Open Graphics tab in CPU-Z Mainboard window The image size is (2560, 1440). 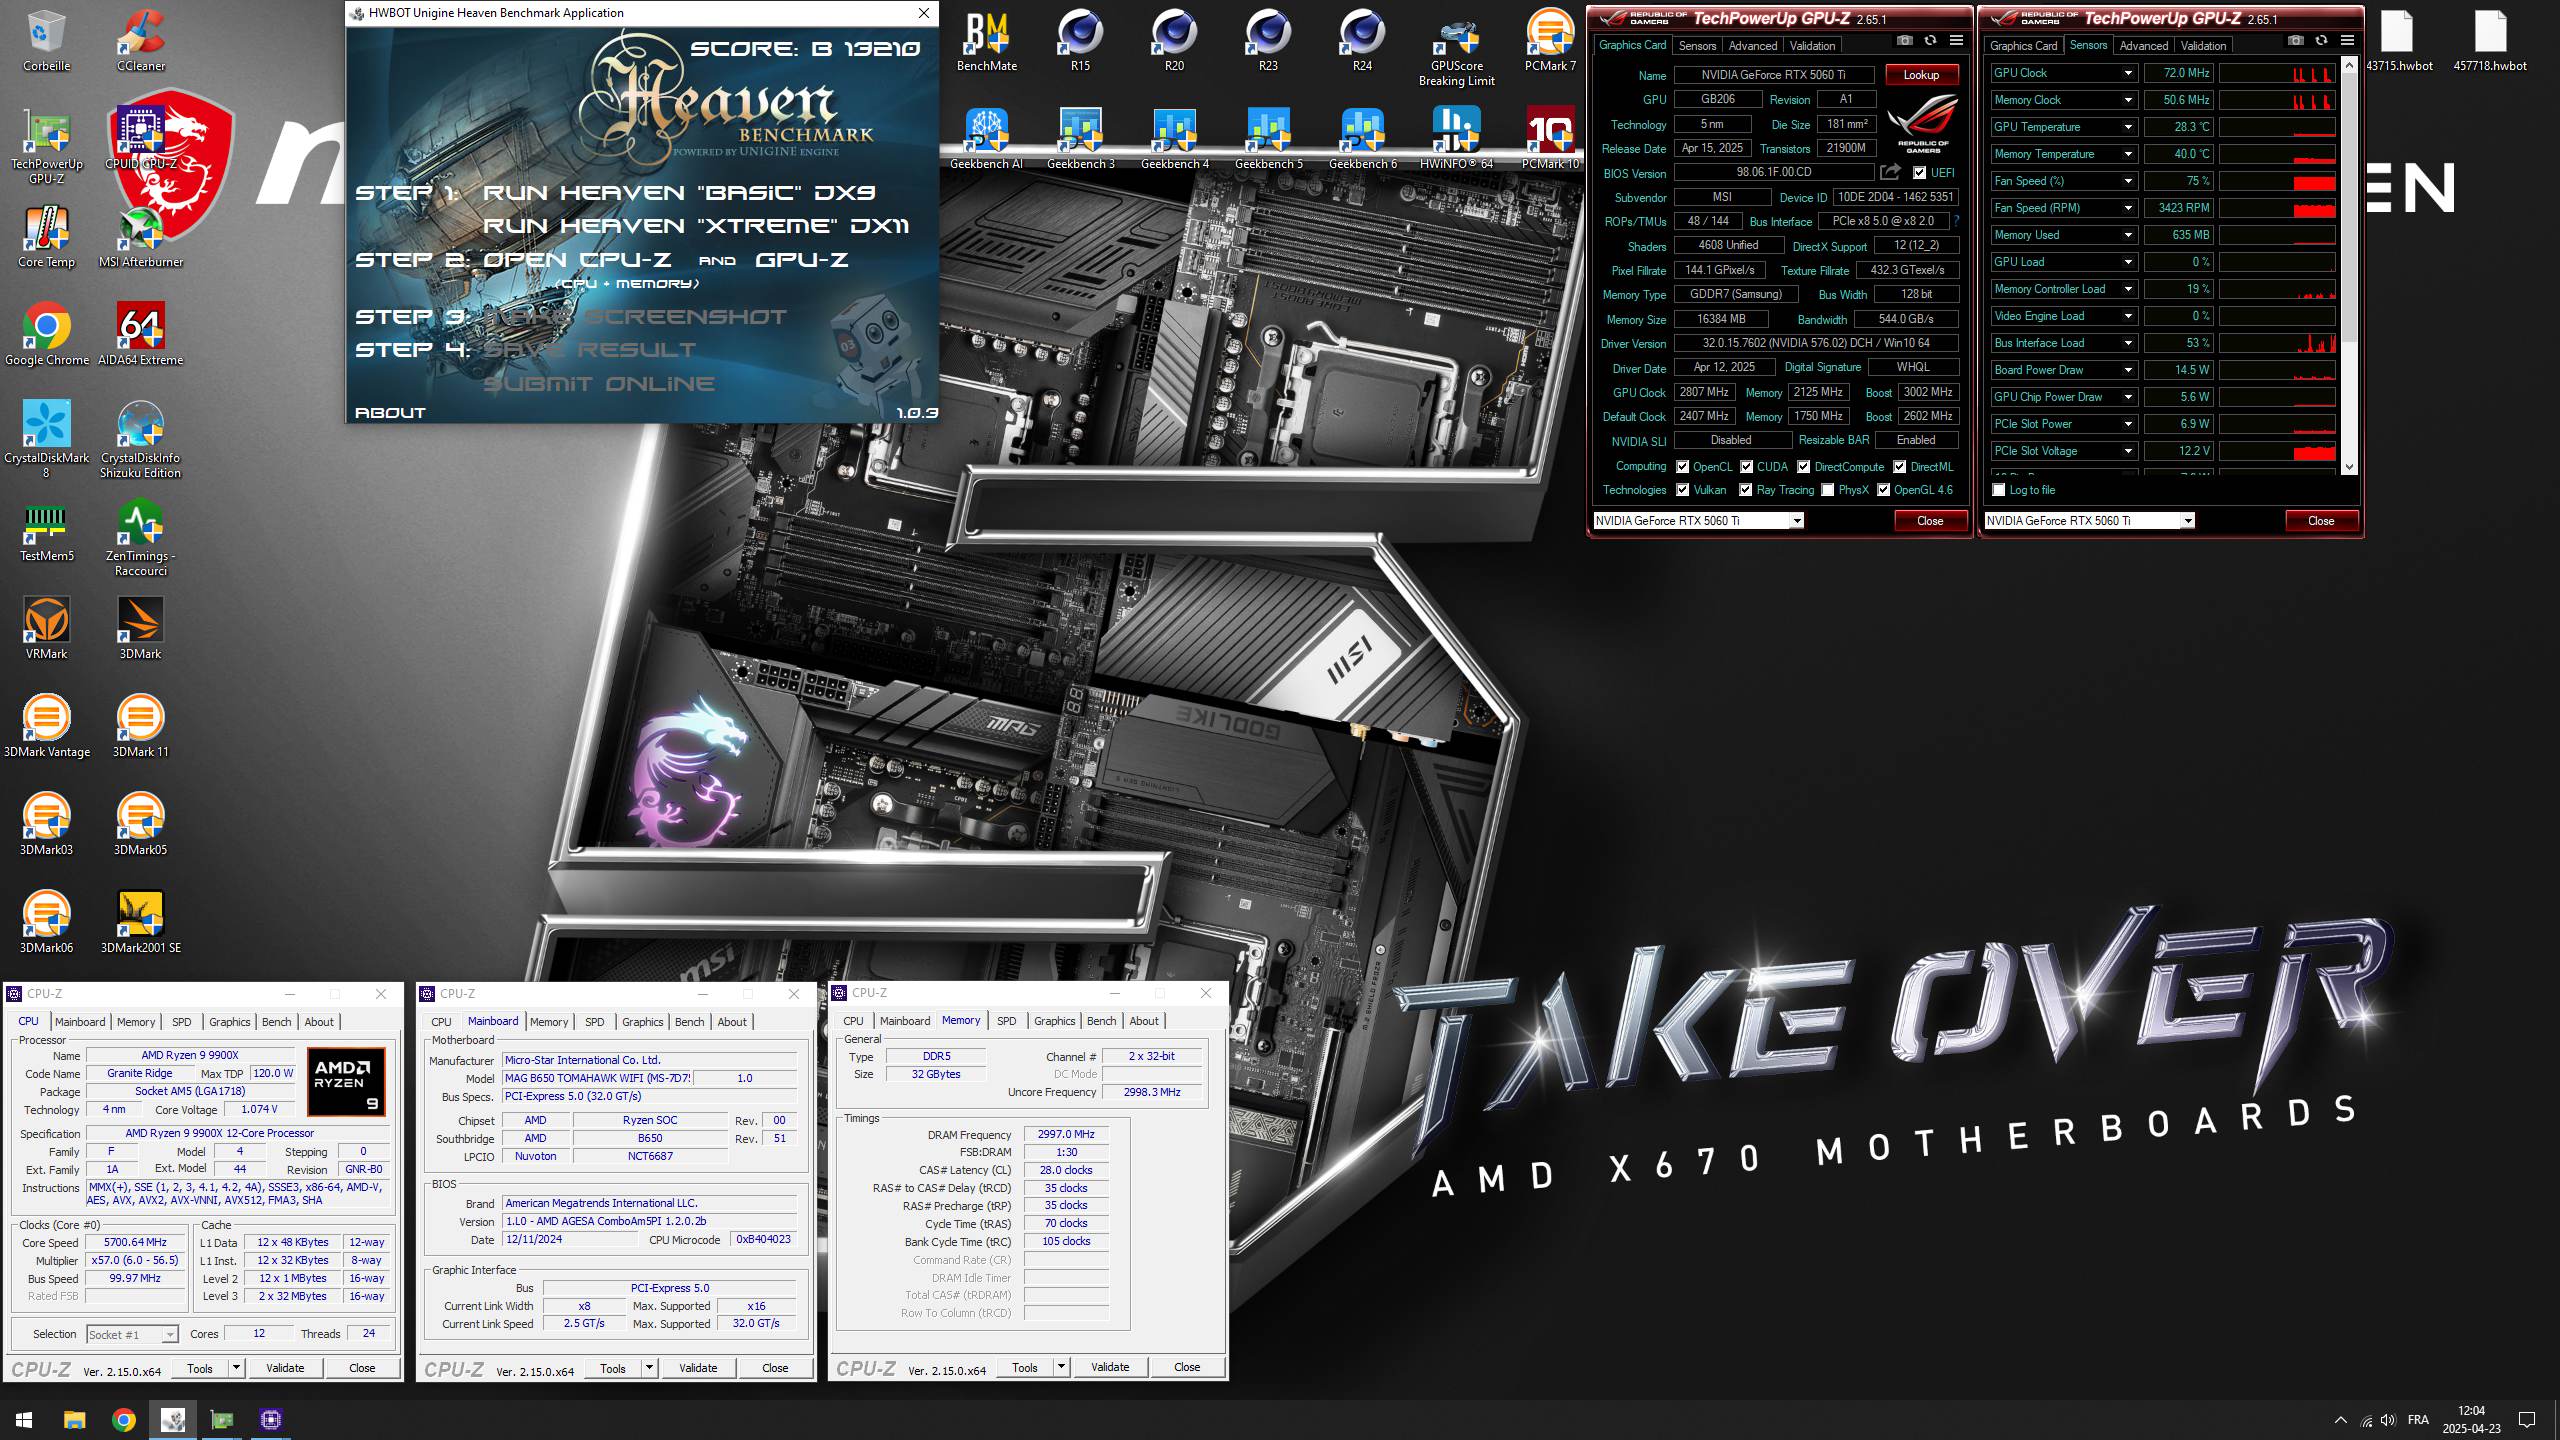[x=642, y=1022]
